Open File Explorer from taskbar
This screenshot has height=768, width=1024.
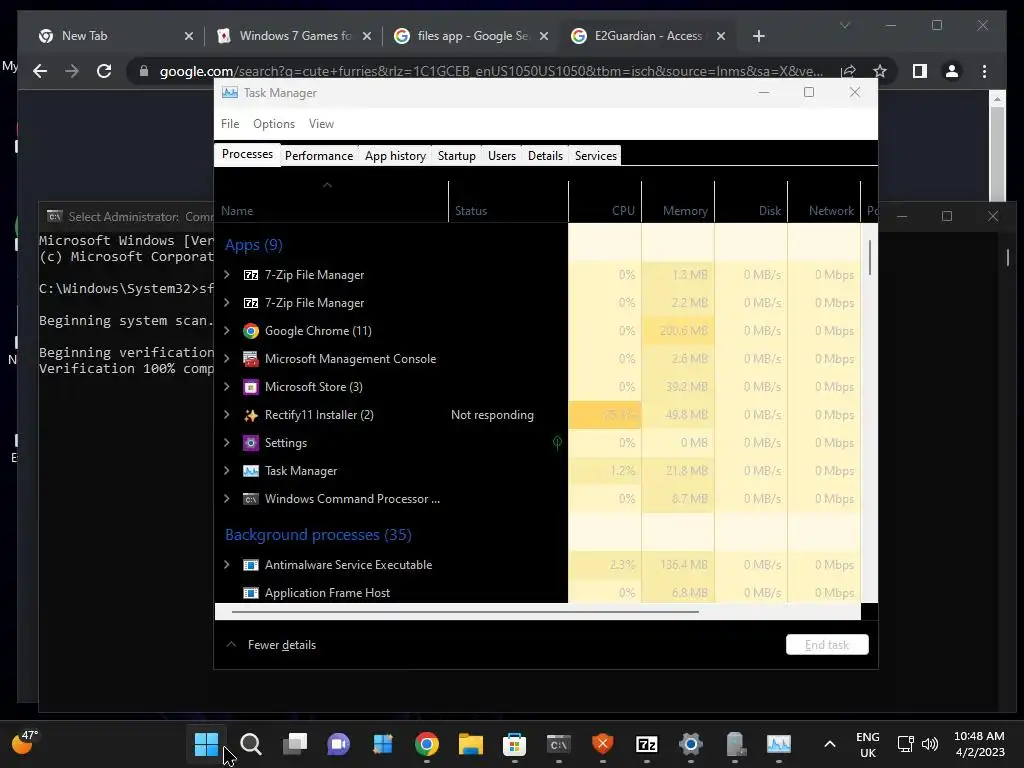[470, 744]
